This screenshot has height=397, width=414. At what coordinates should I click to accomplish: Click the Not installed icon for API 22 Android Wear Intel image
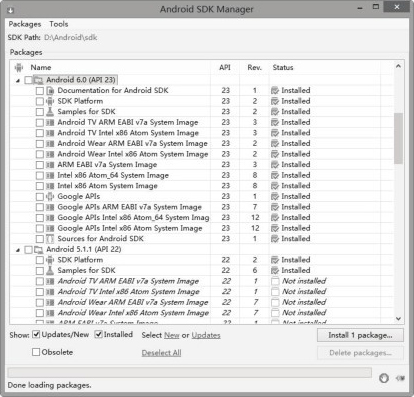pyautogui.click(x=275, y=313)
